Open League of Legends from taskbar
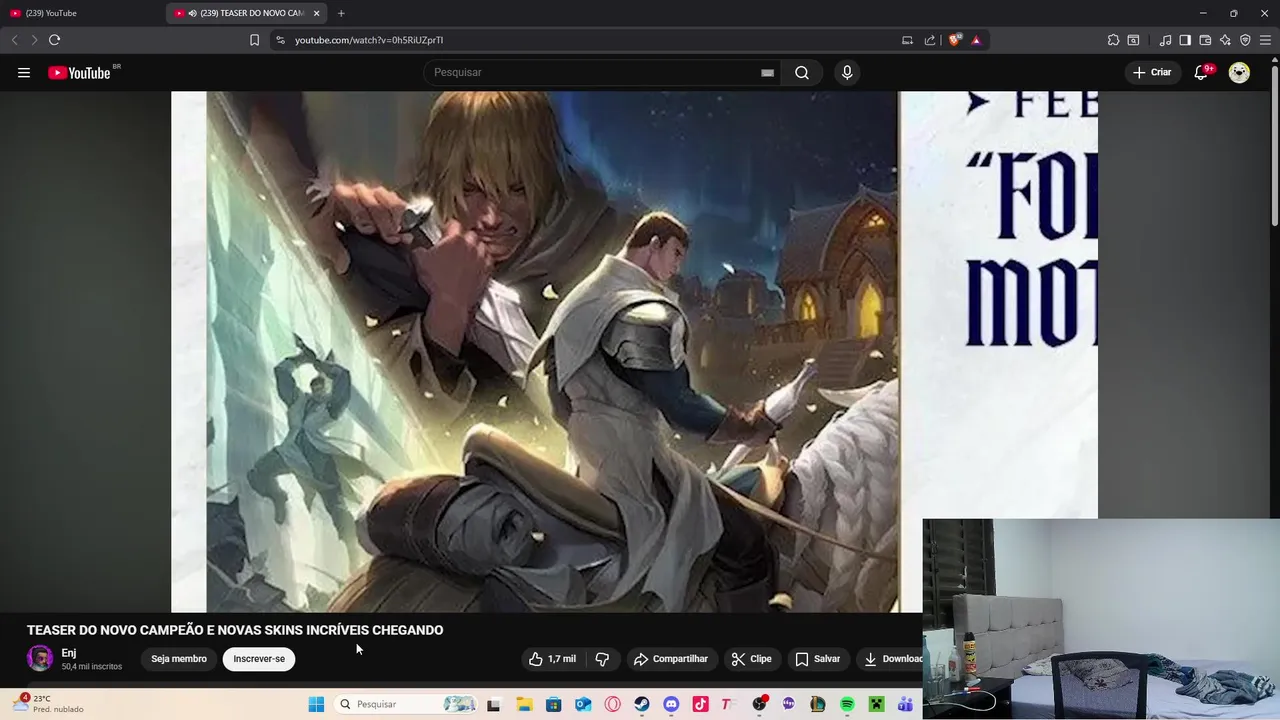 tap(818, 704)
